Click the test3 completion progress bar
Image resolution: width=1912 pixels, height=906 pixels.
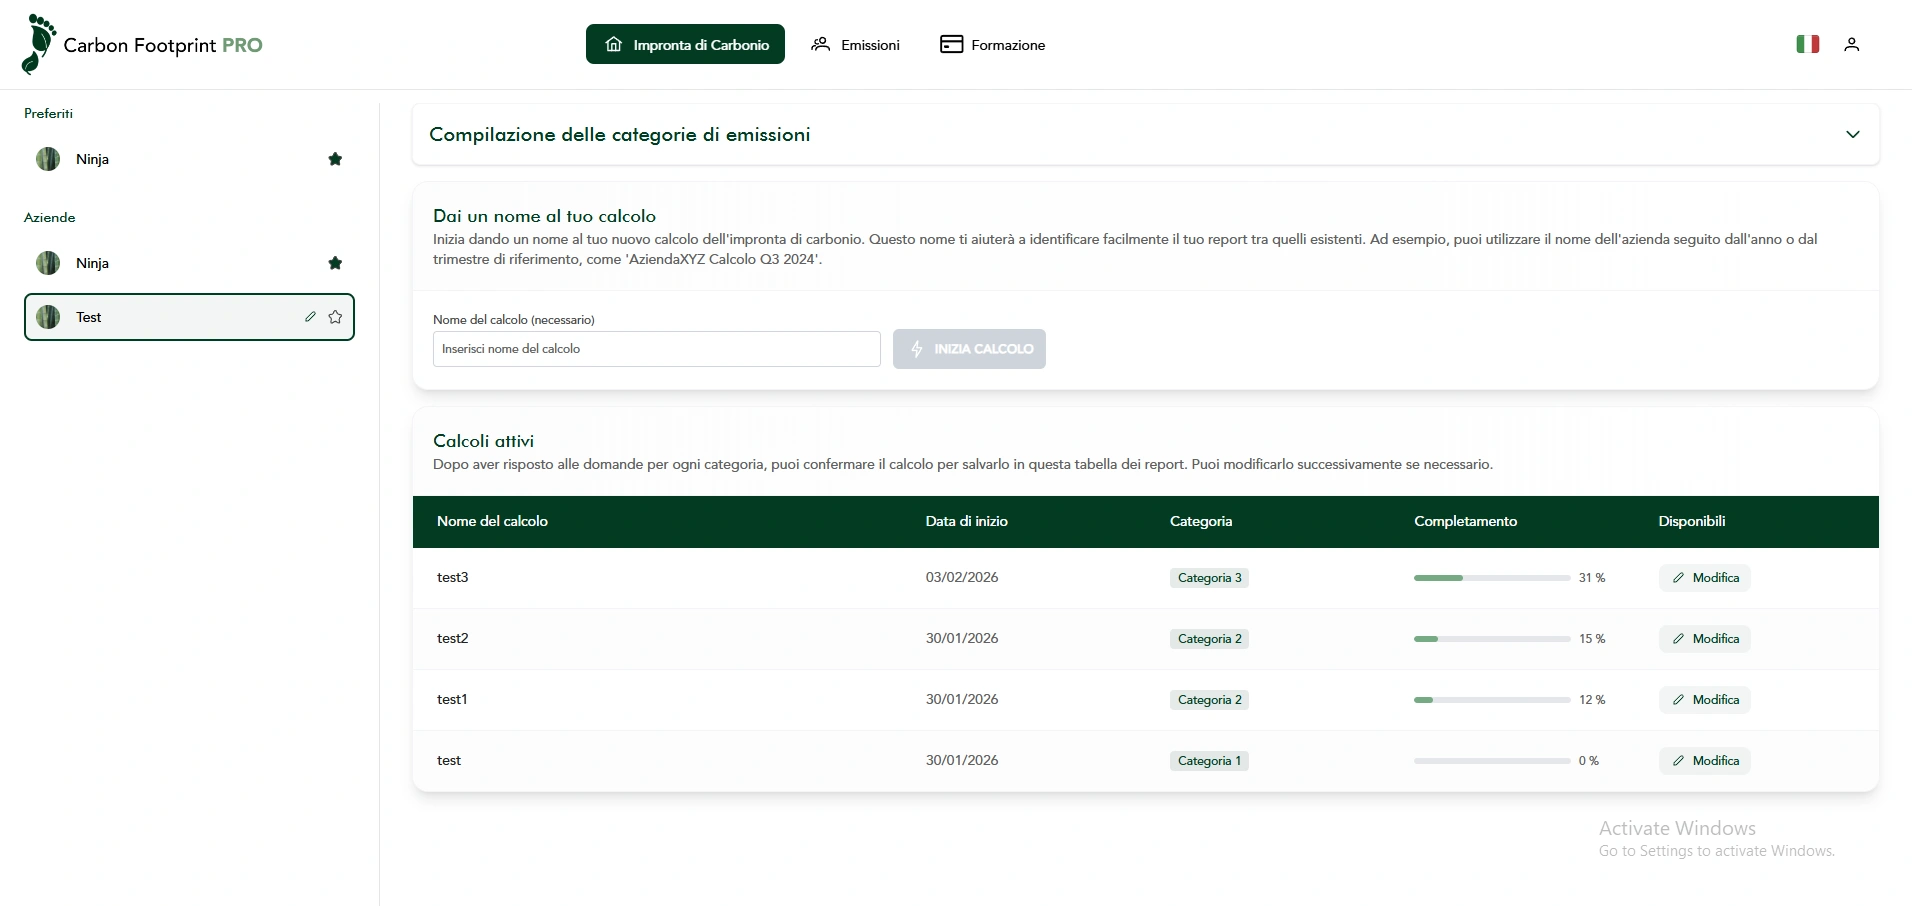1491,578
